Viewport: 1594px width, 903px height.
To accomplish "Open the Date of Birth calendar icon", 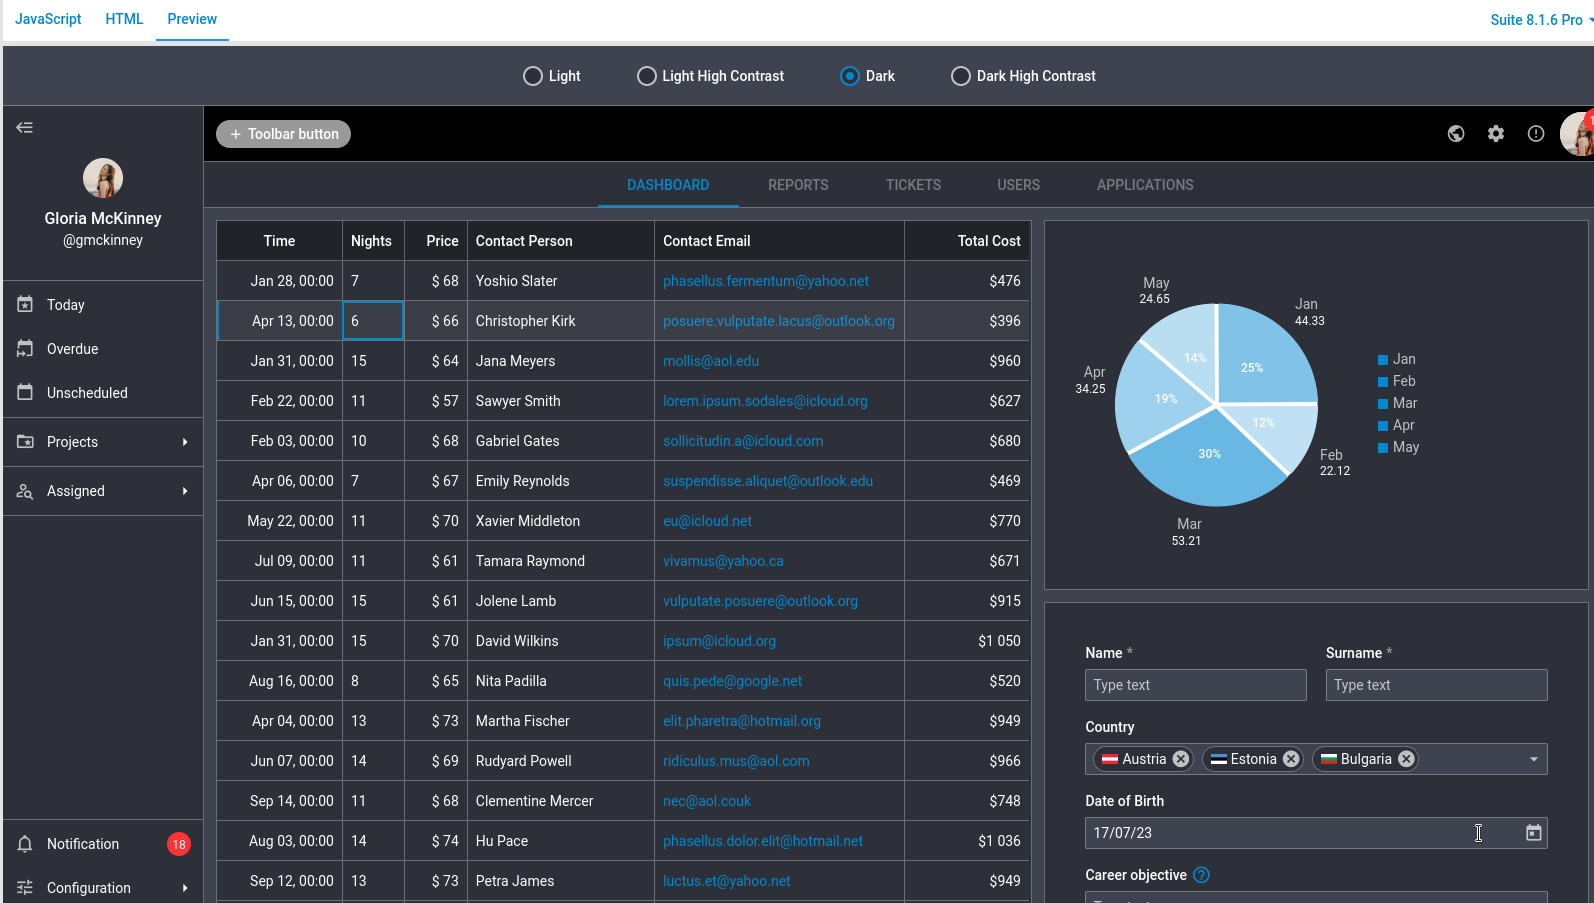I will click(x=1533, y=833).
